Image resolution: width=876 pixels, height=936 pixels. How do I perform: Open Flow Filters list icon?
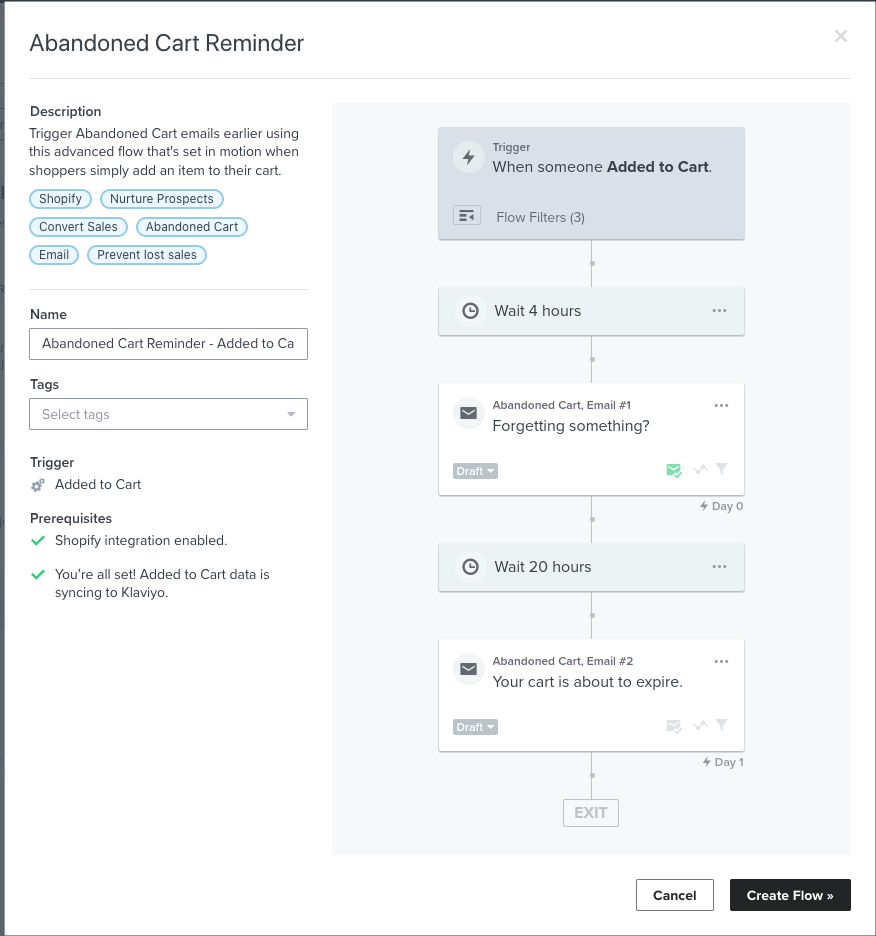(467, 215)
